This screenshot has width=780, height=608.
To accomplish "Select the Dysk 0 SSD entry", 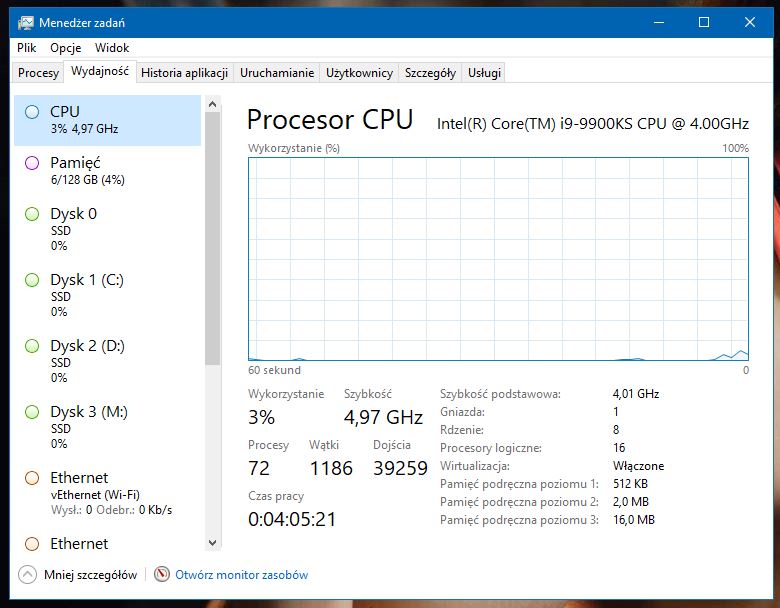I will (107, 229).
